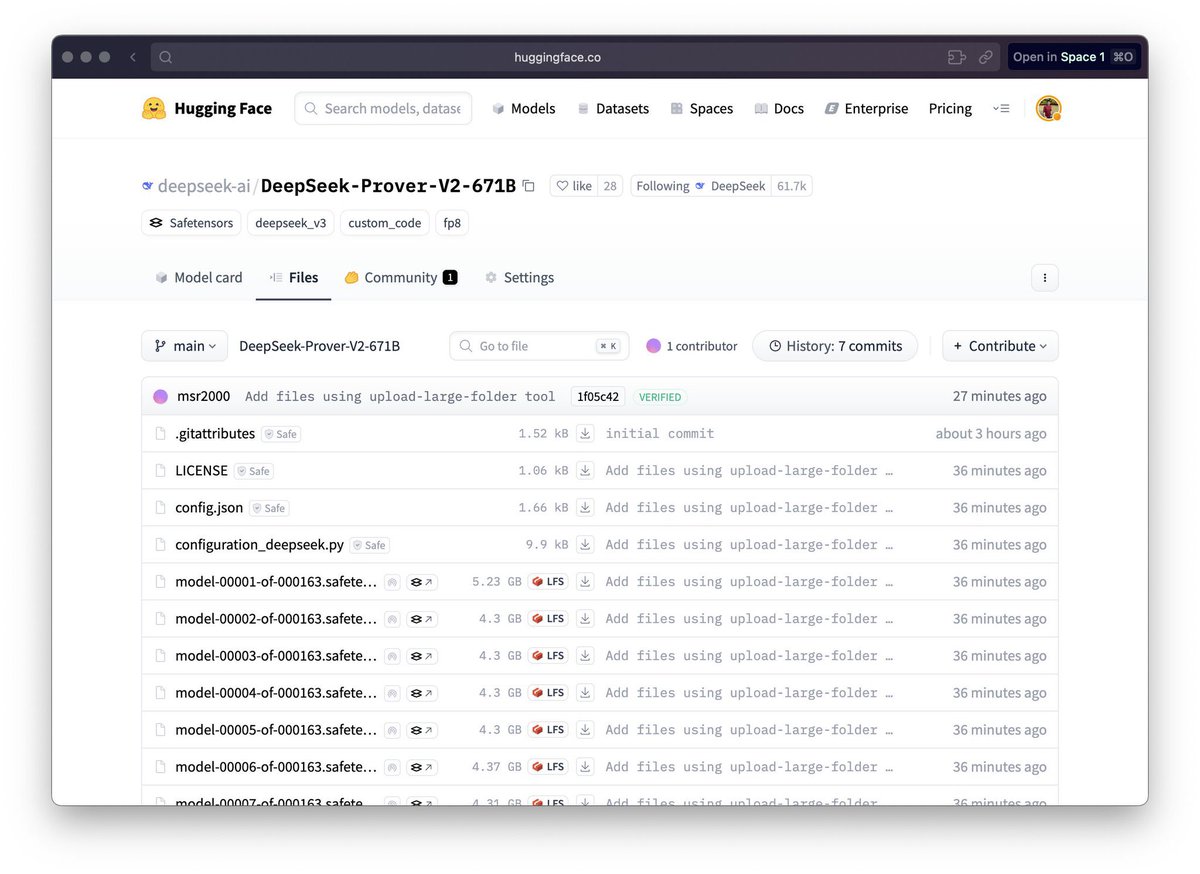The height and width of the screenshot is (874, 1200).
Task: Switch to the Community tab
Action: [x=400, y=277]
